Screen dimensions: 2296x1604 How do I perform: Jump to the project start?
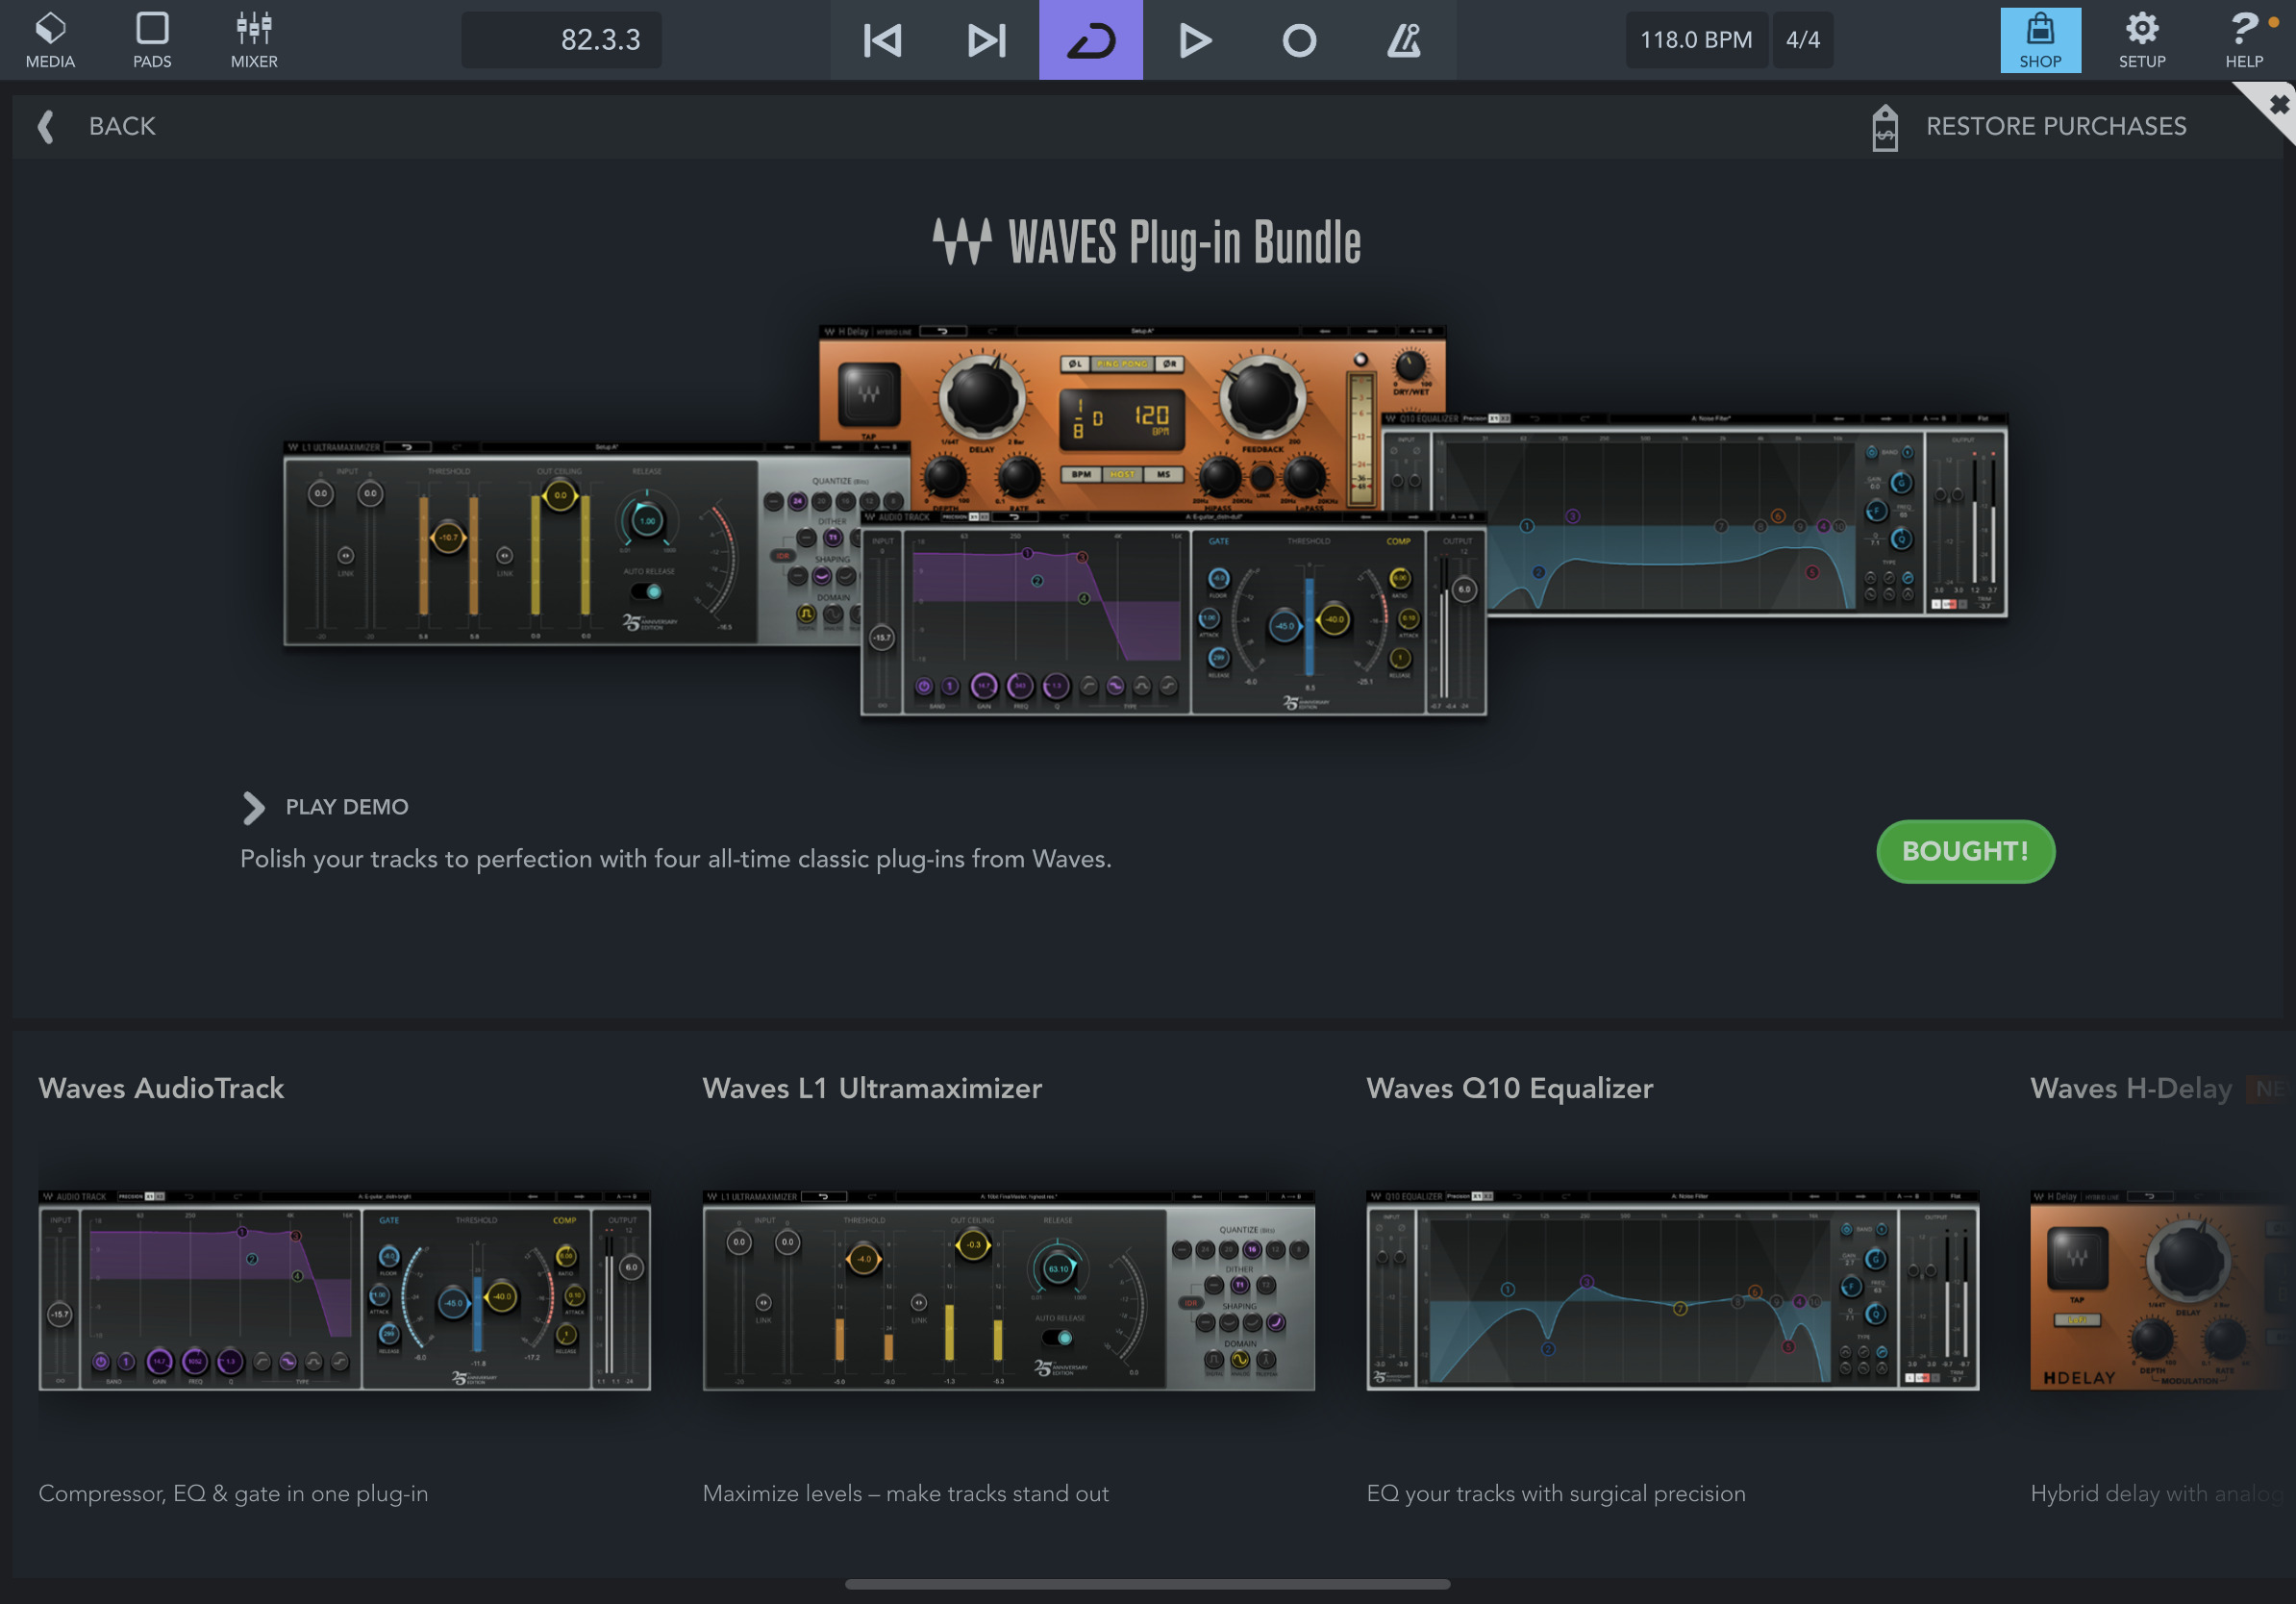pos(882,40)
